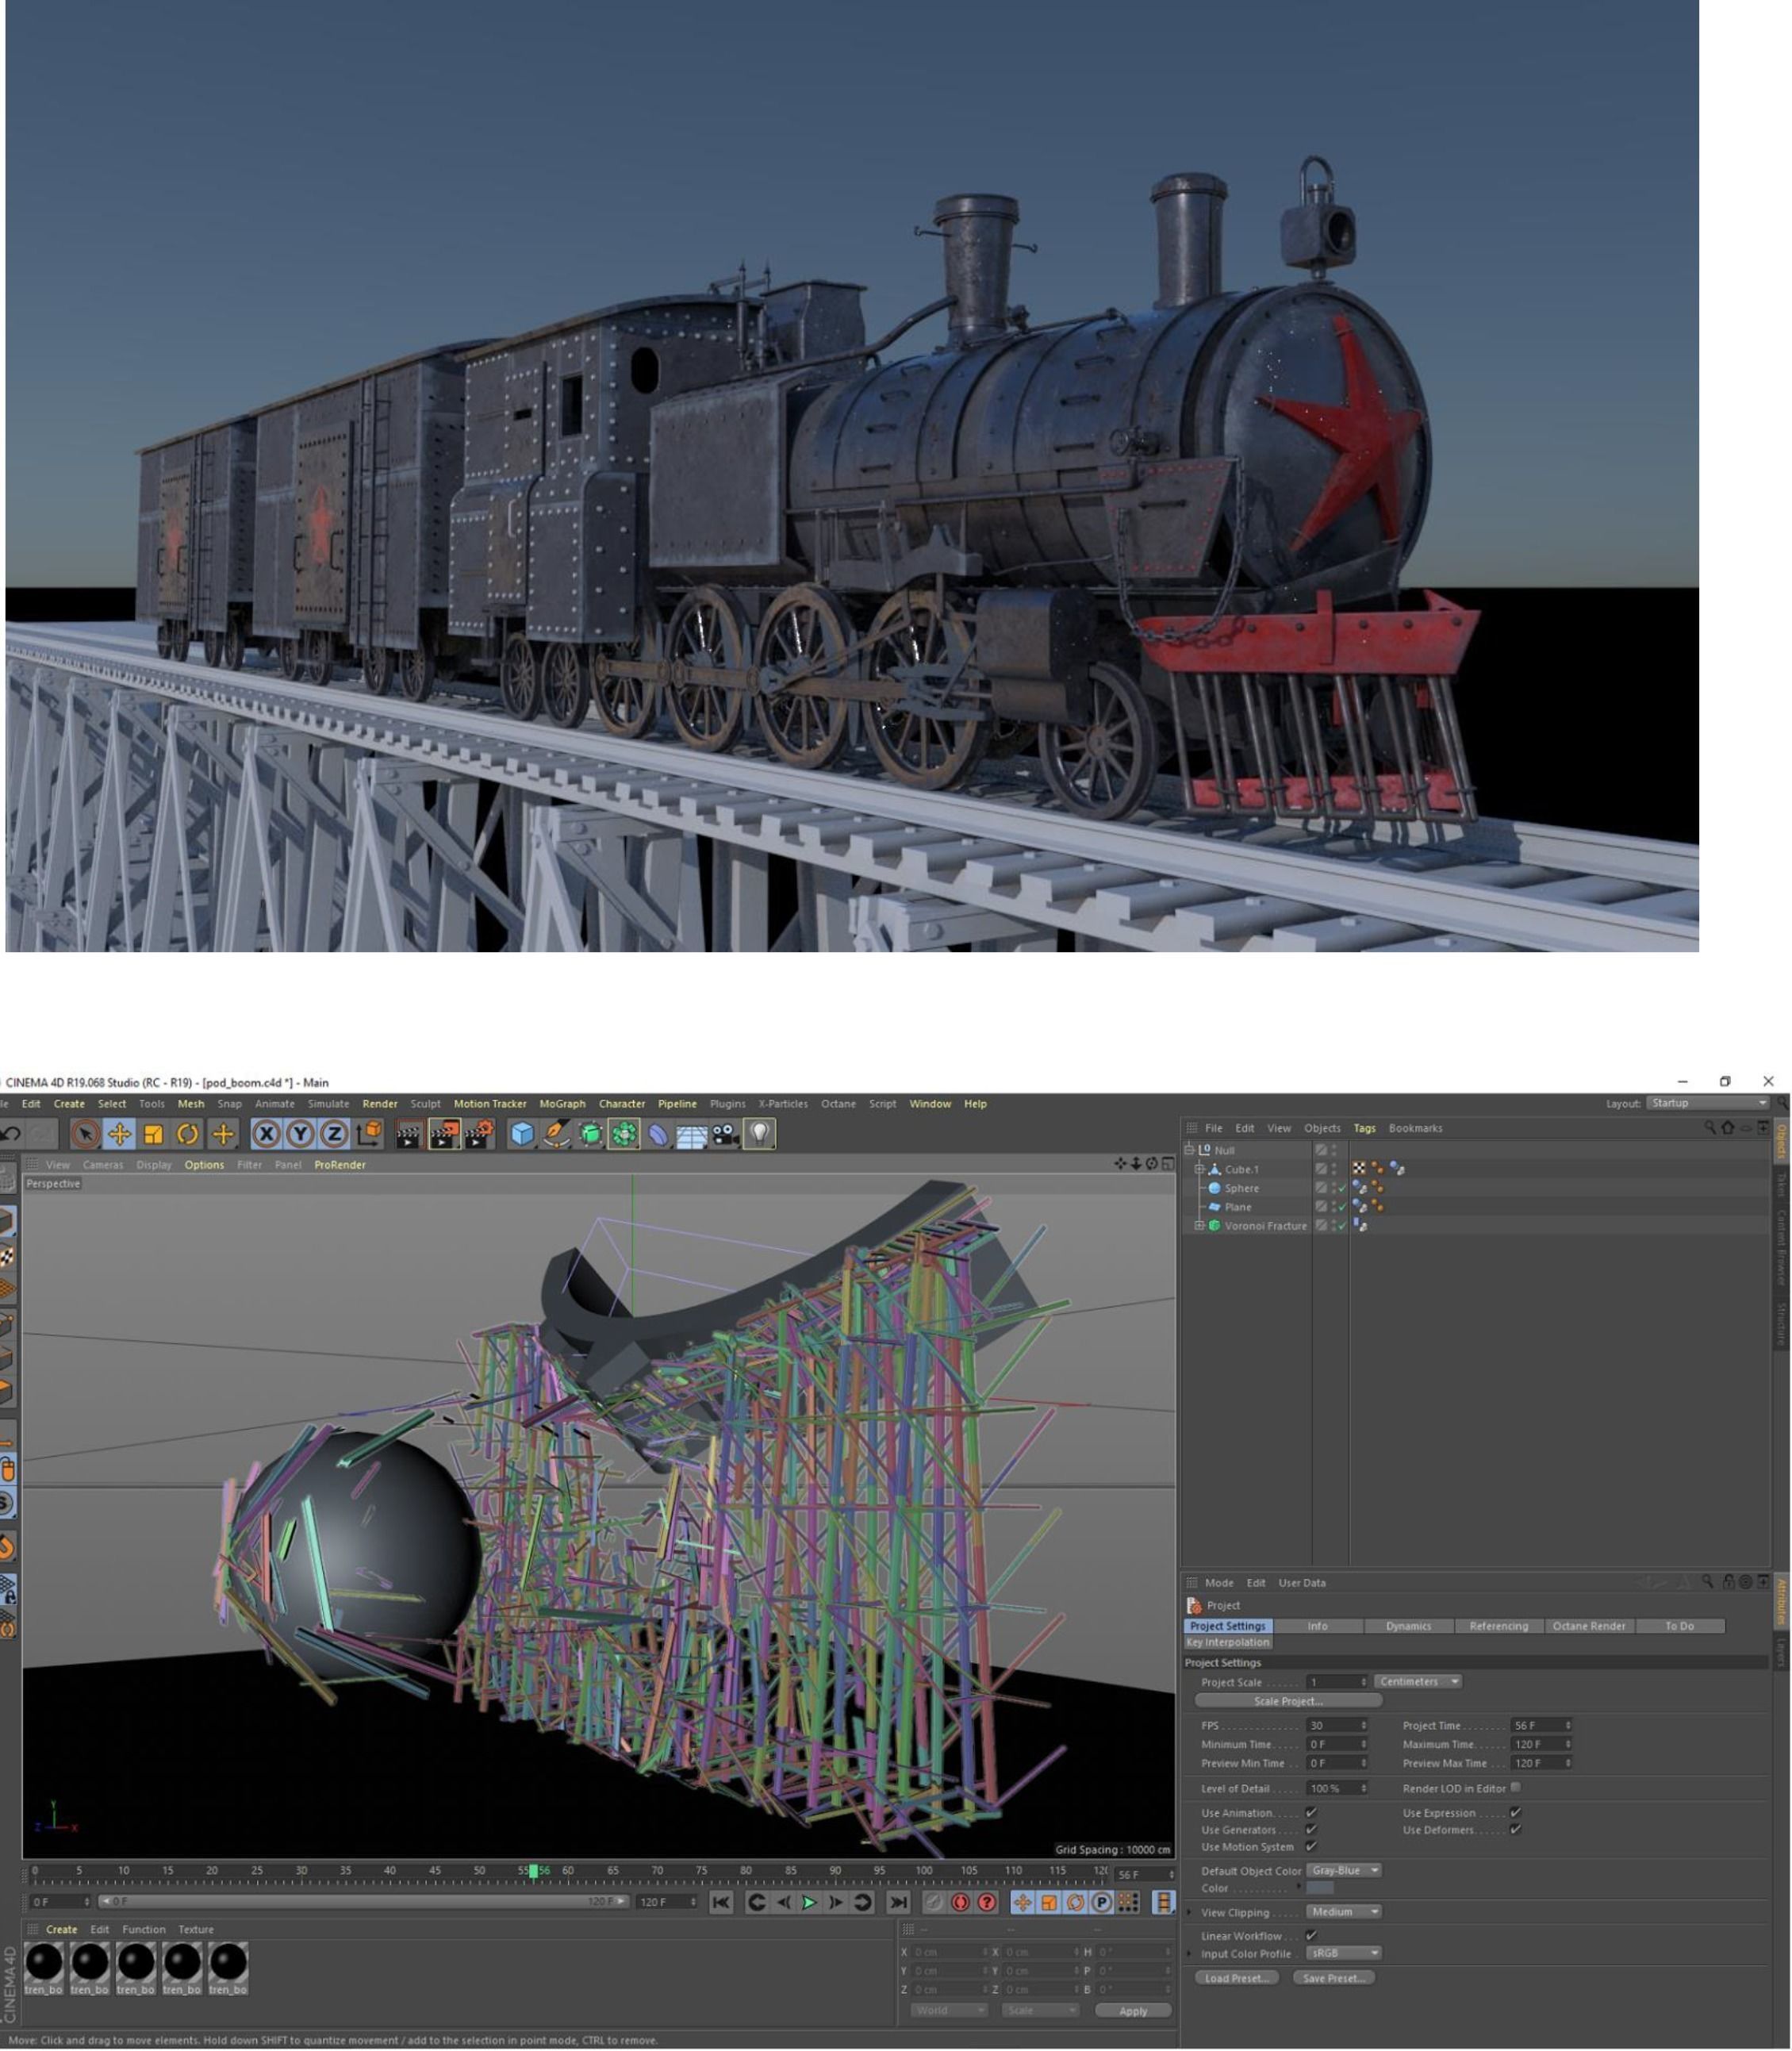Go to start of timeline
This screenshot has height=2051, width=1792.
click(720, 1903)
